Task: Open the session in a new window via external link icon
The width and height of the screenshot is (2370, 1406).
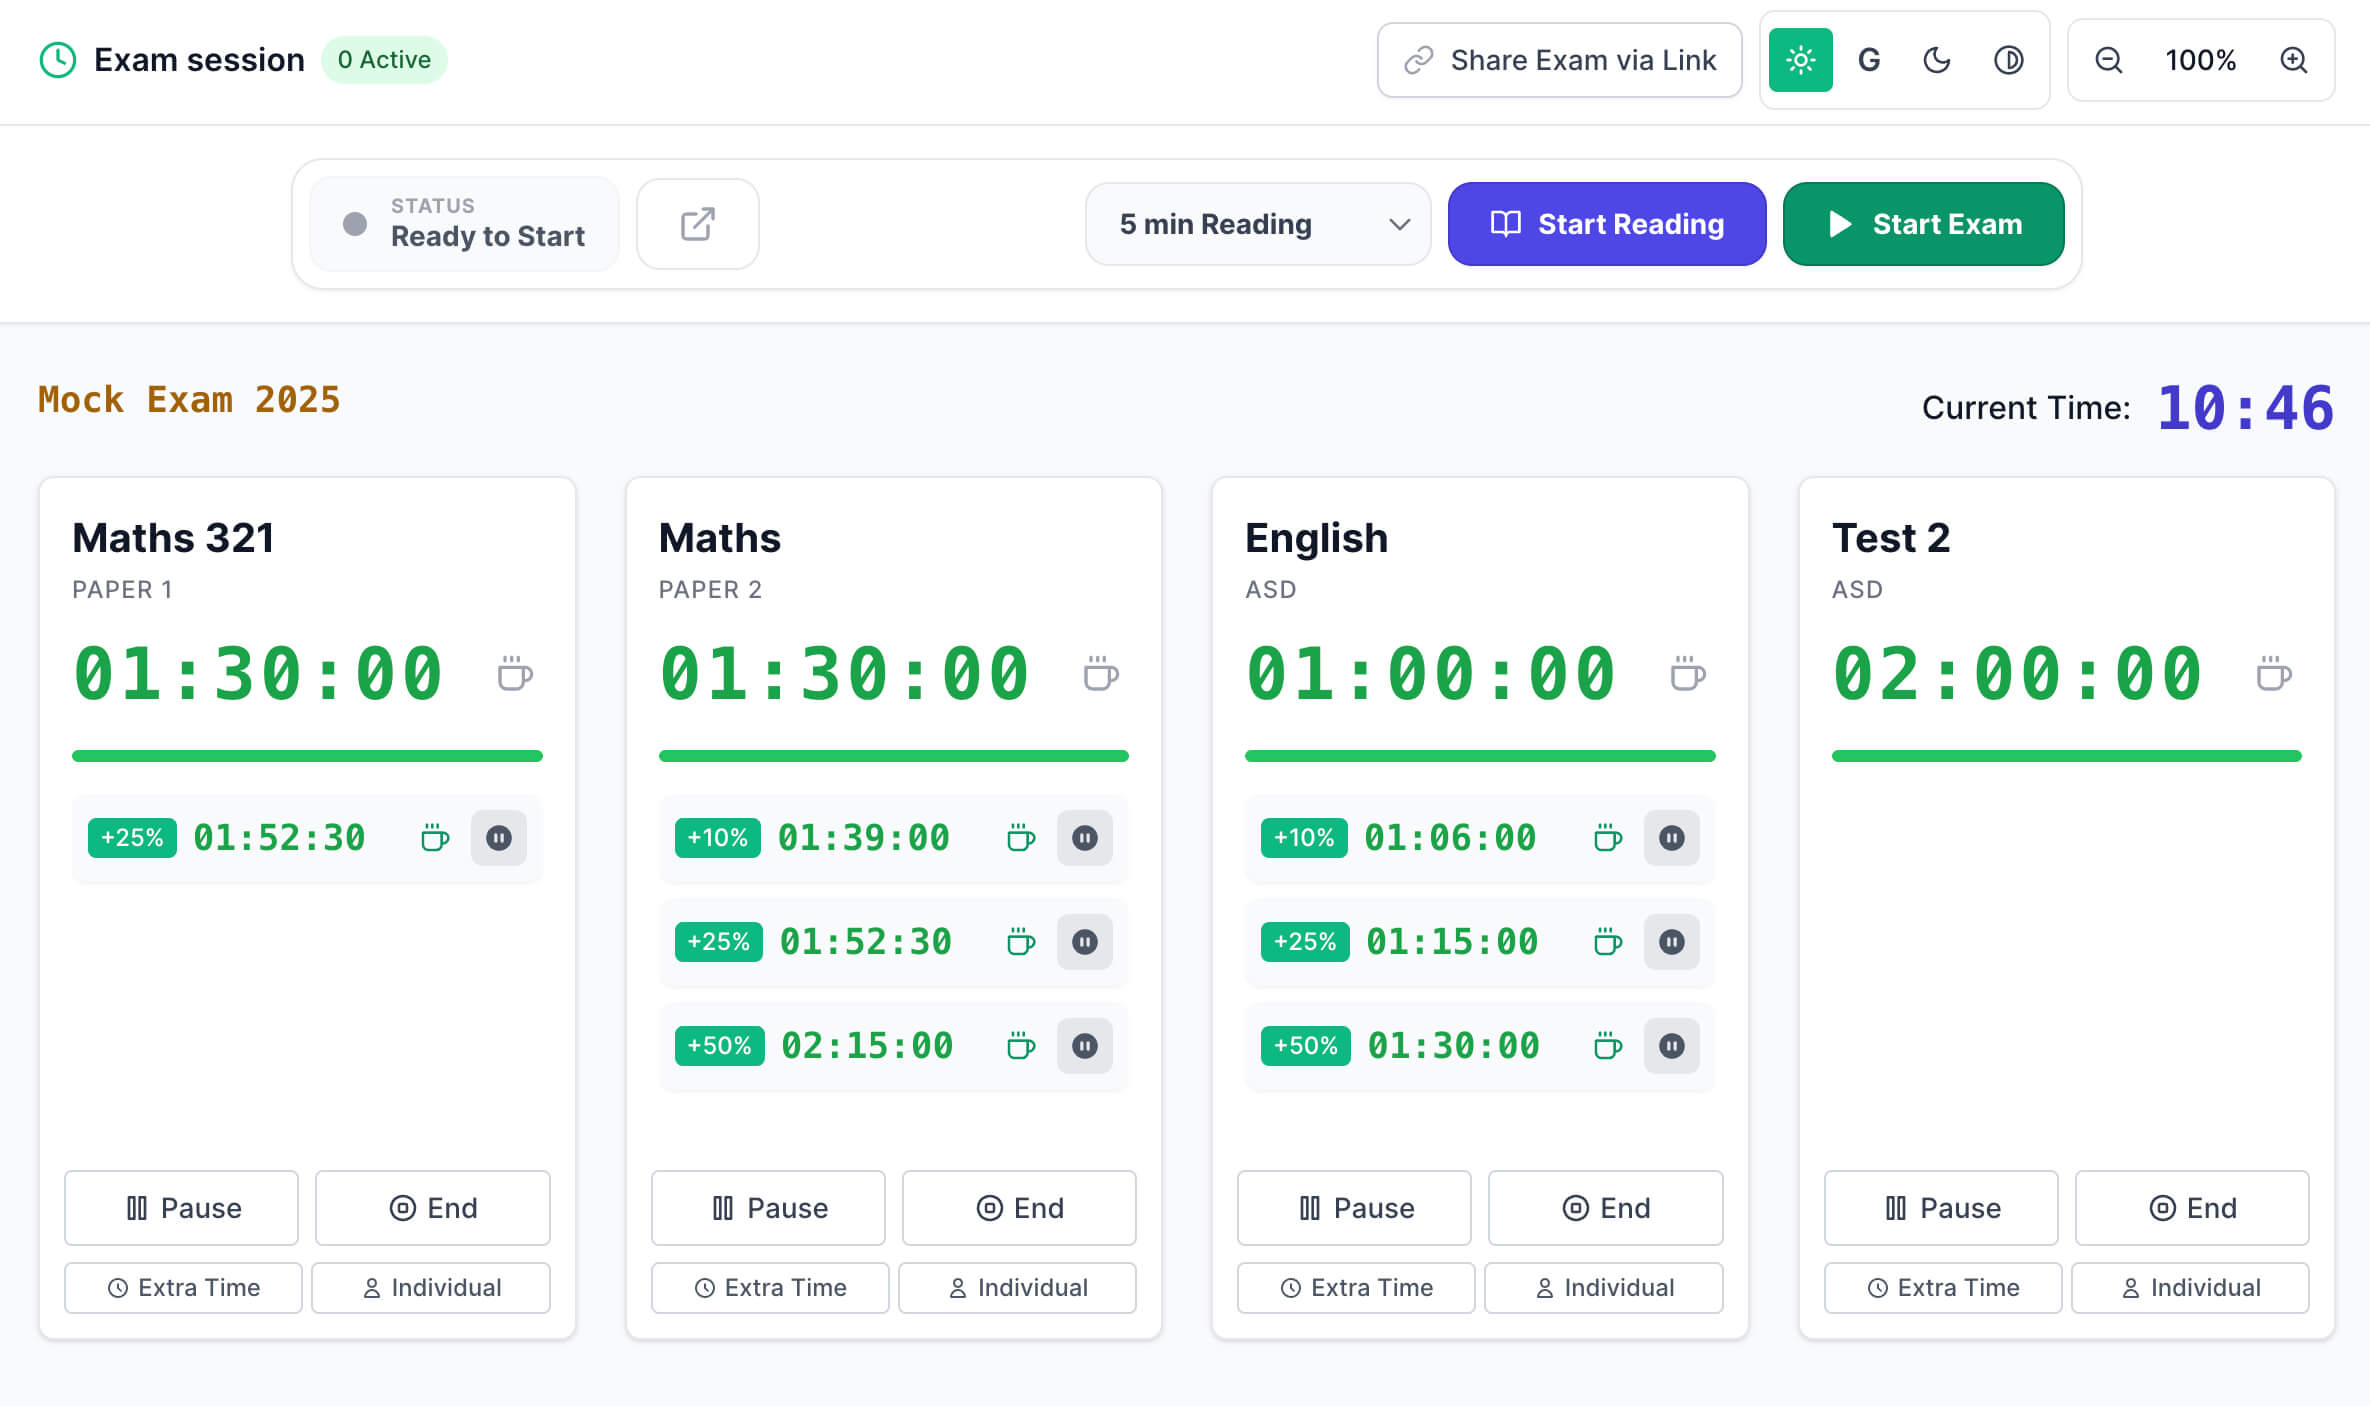Action: point(697,223)
